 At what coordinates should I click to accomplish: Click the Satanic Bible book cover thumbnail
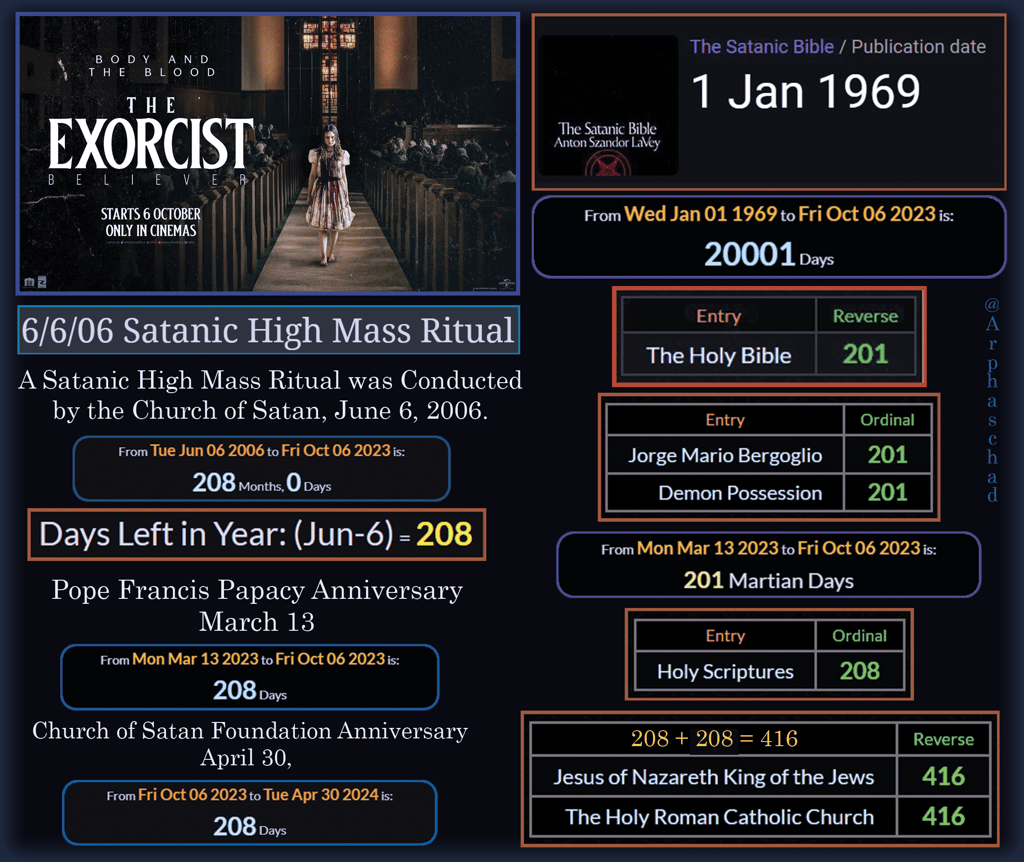[x=608, y=105]
